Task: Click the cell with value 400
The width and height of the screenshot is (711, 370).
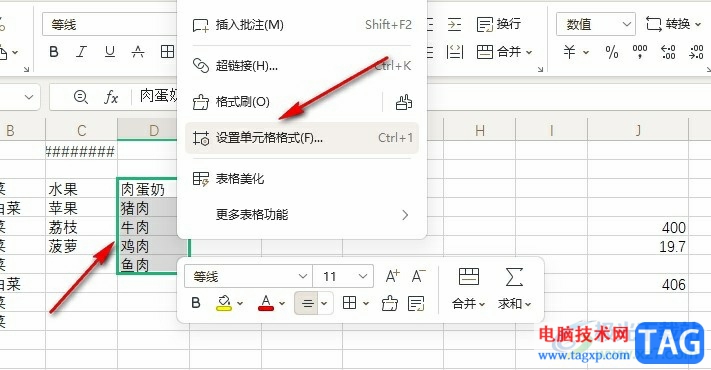Action: click(638, 227)
